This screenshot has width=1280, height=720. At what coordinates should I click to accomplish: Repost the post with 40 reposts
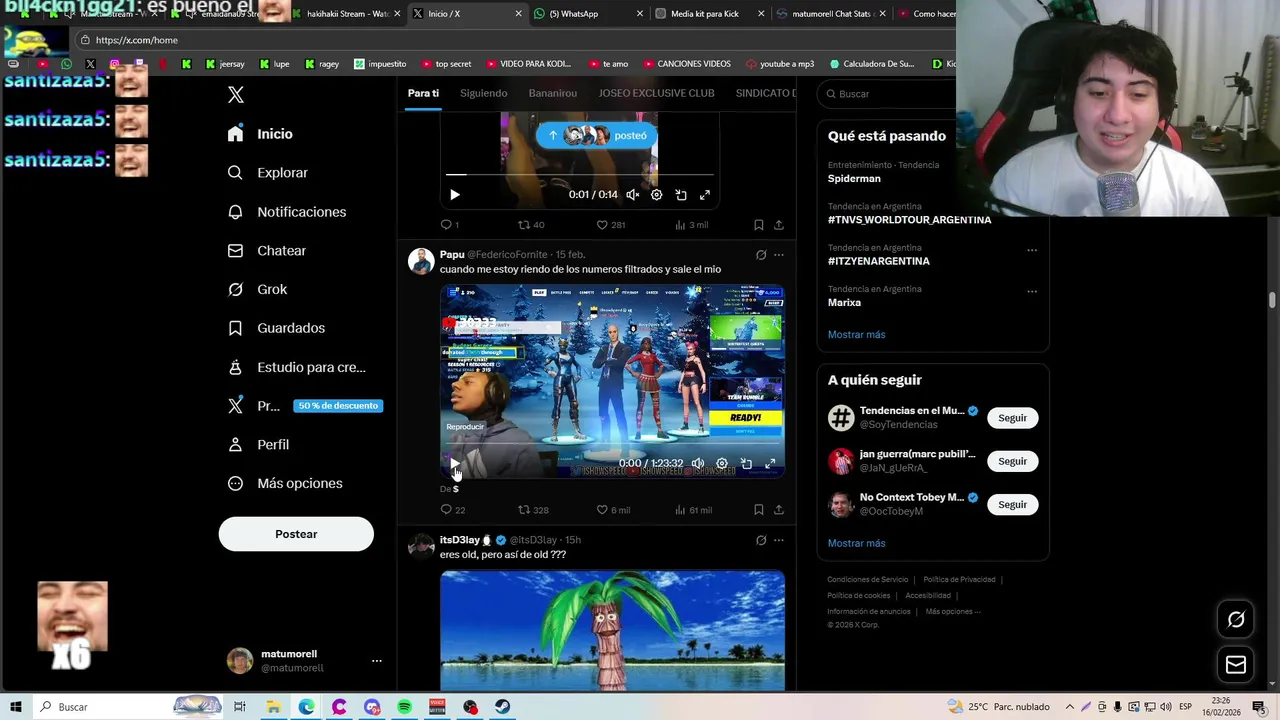[x=531, y=225]
